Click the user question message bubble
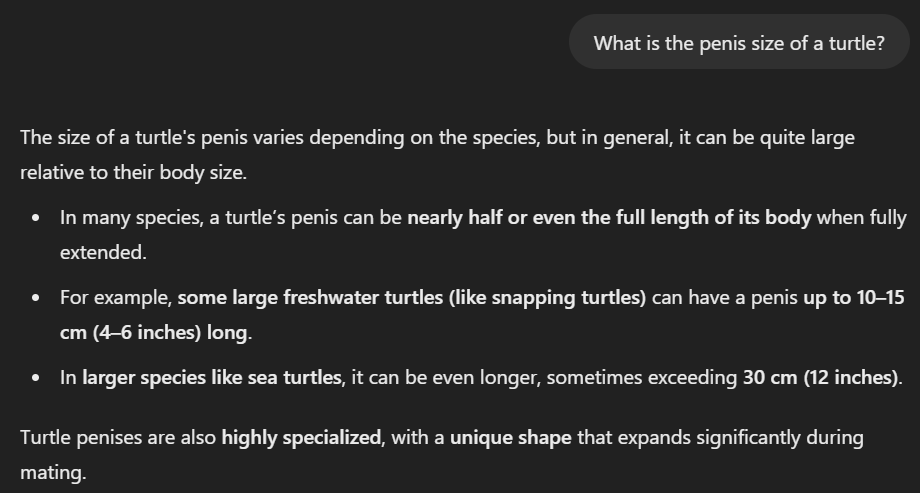The height and width of the screenshot is (493, 920). (x=739, y=42)
